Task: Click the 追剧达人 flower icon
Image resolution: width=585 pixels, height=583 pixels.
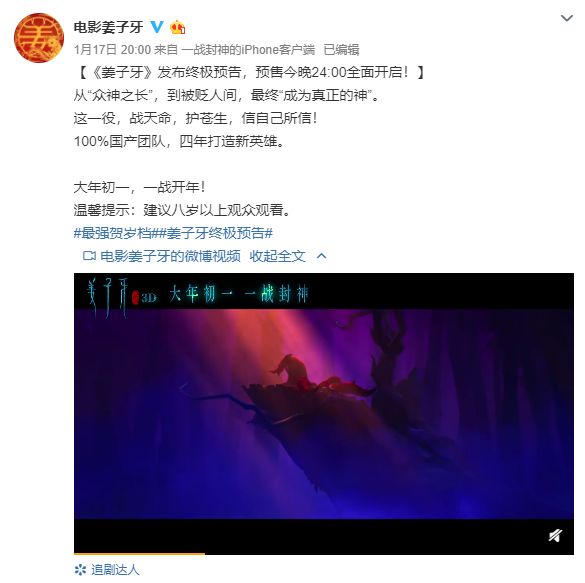Action: pos(80,570)
